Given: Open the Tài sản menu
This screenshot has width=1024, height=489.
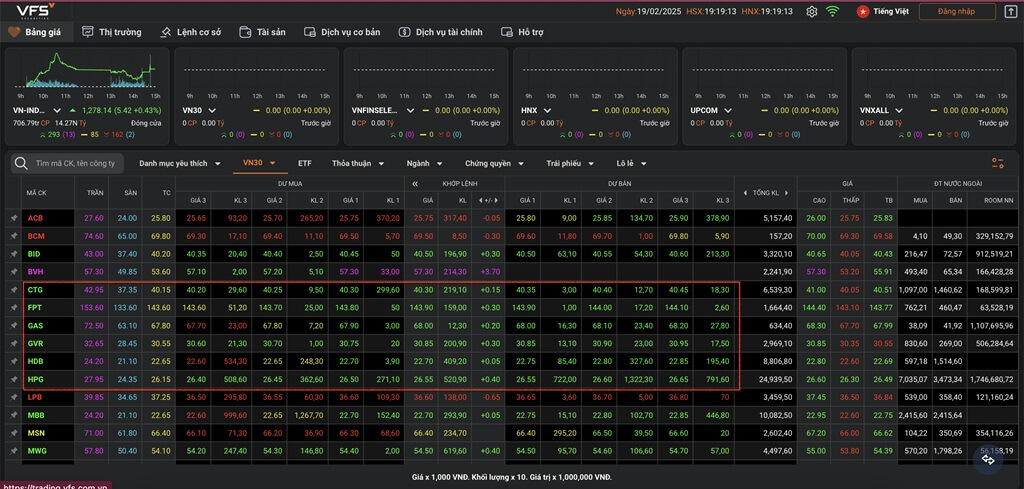Looking at the screenshot, I should (x=263, y=32).
